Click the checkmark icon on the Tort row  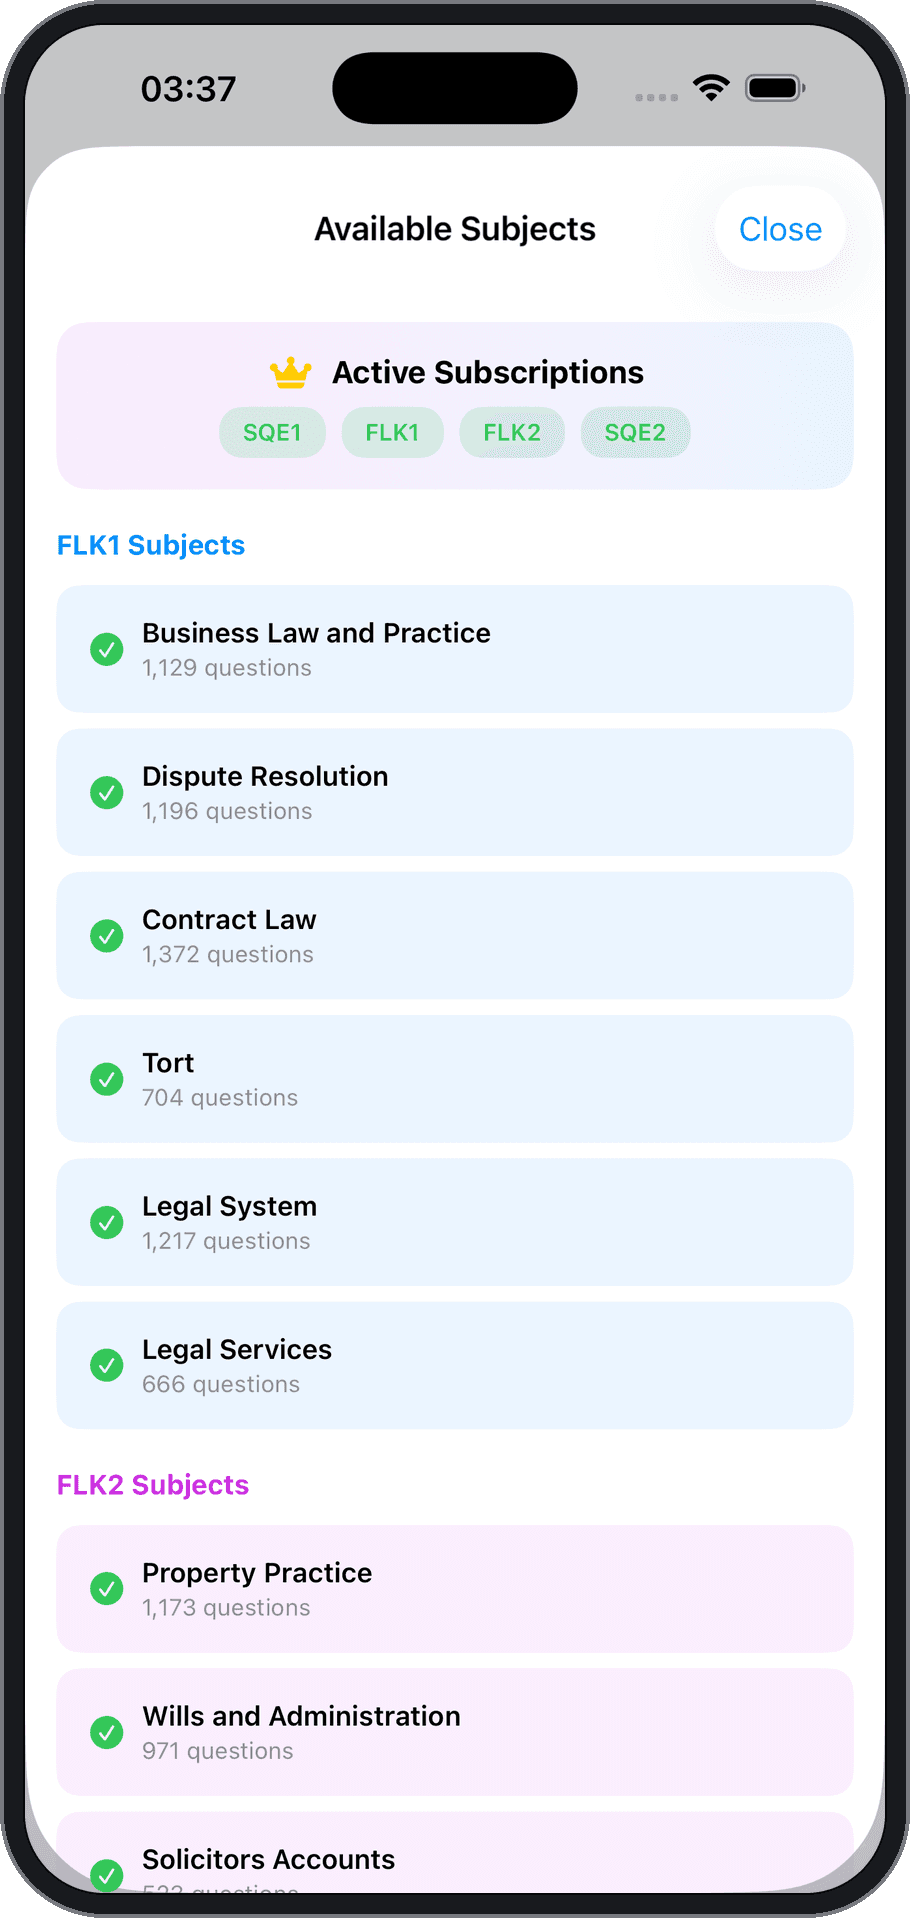(x=107, y=1079)
